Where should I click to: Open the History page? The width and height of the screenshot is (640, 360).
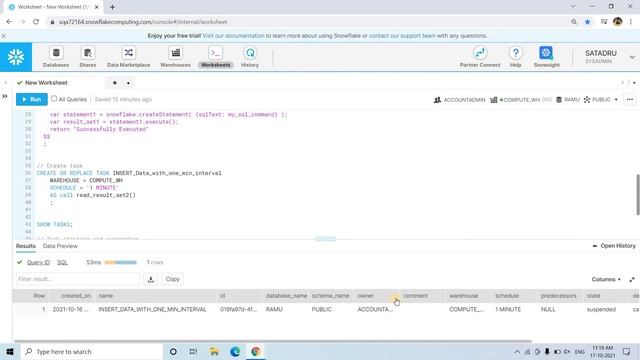pos(250,57)
